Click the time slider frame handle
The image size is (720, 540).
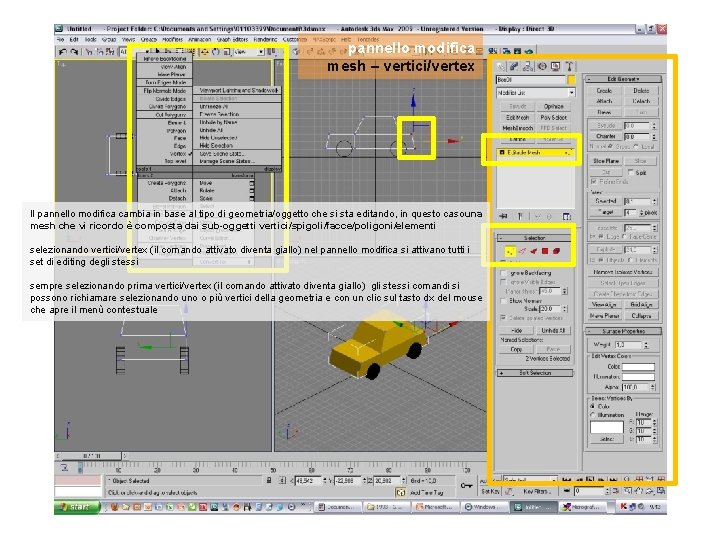91,456
